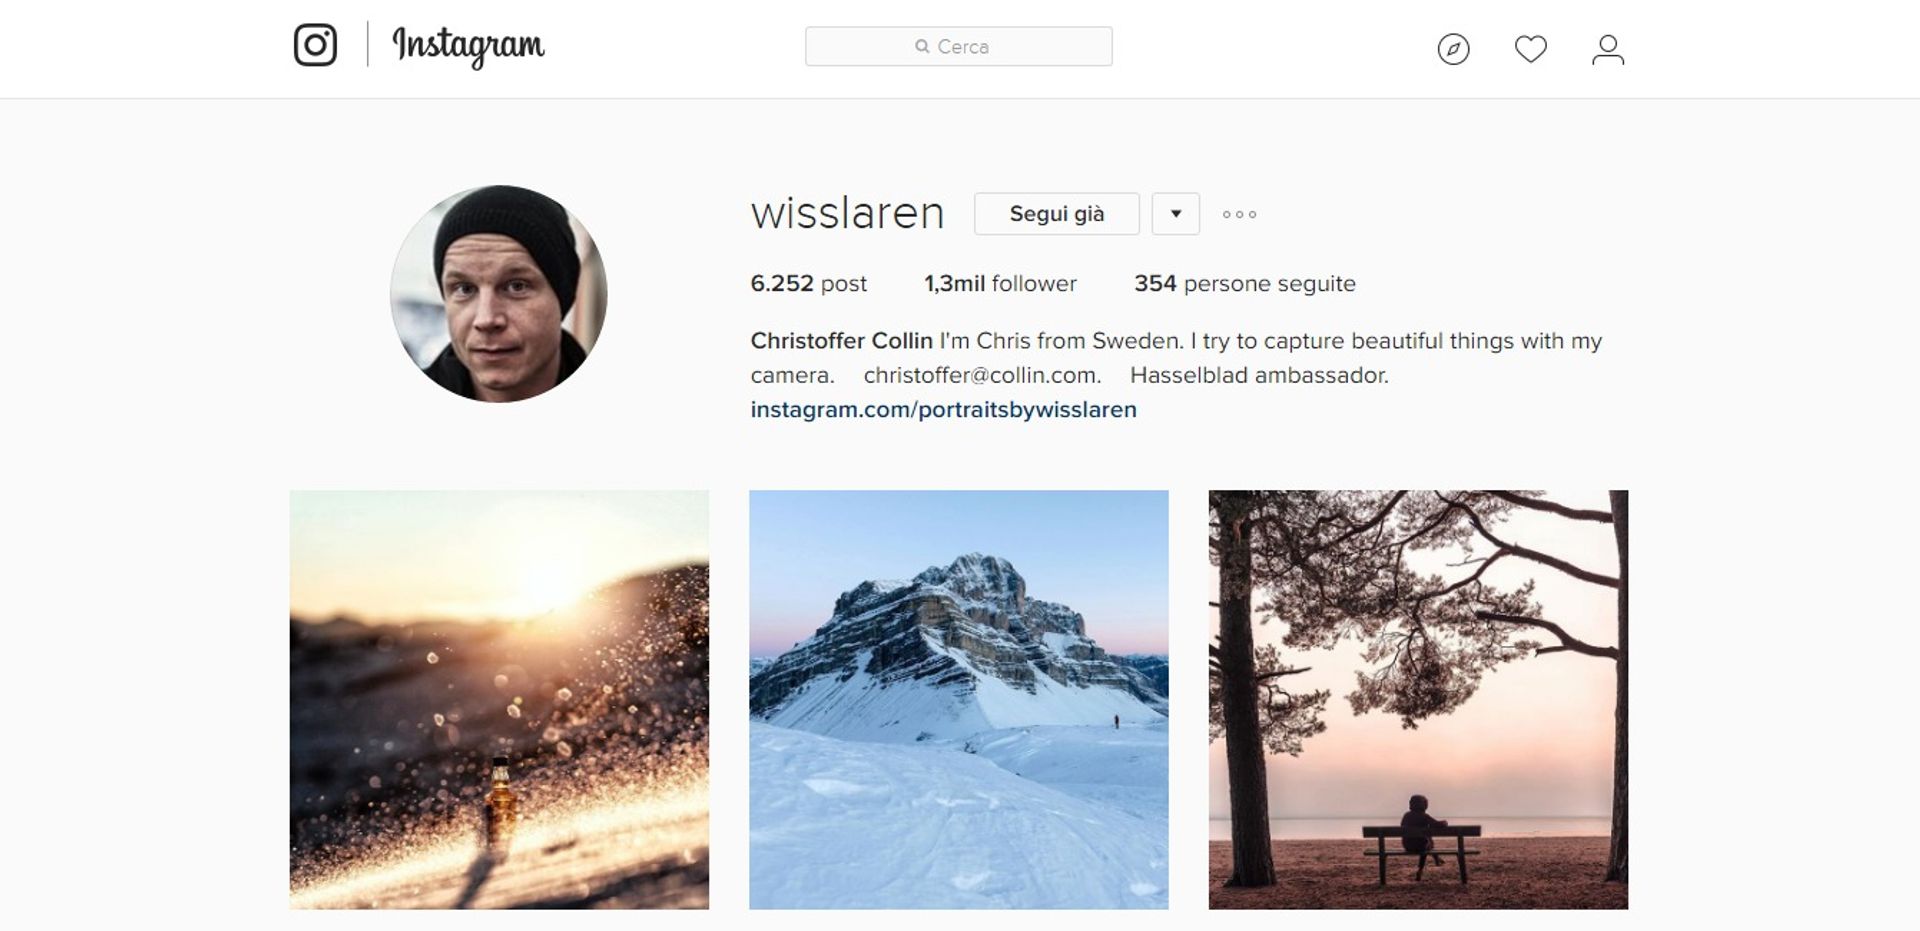
Task: Open the bench under trees photo
Action: tap(1418, 699)
